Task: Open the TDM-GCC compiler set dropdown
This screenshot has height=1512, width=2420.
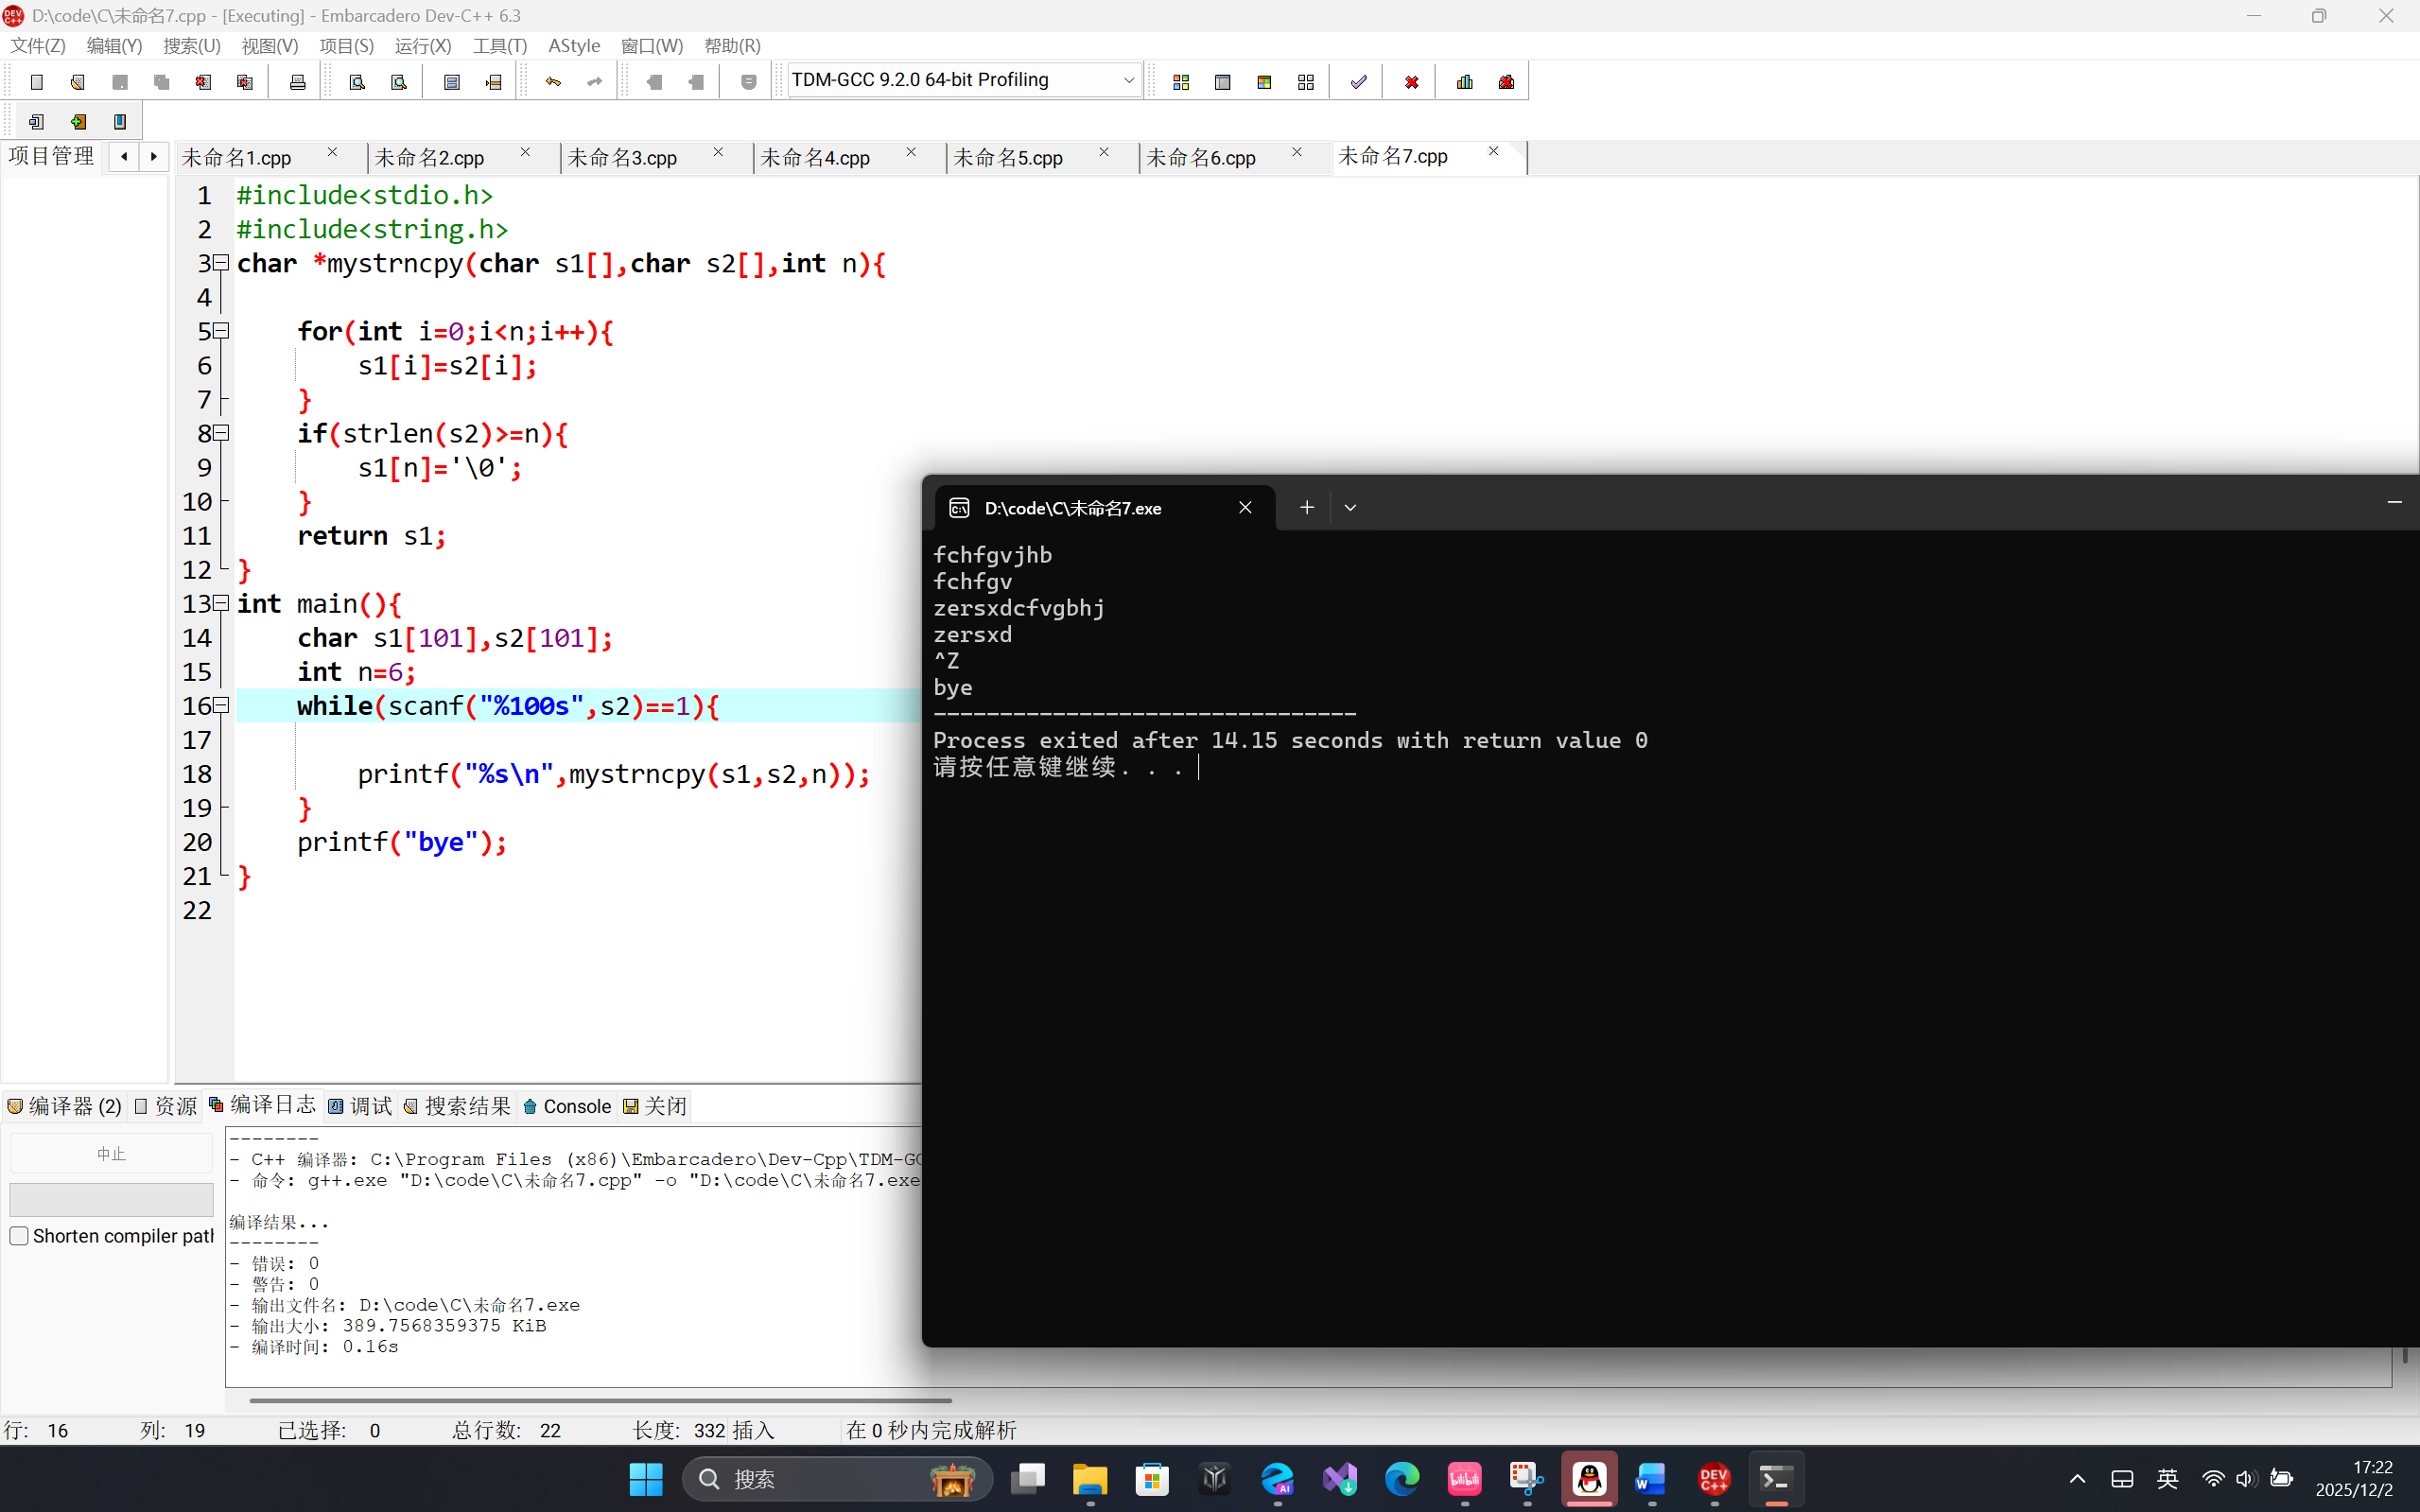Action: point(1128,80)
